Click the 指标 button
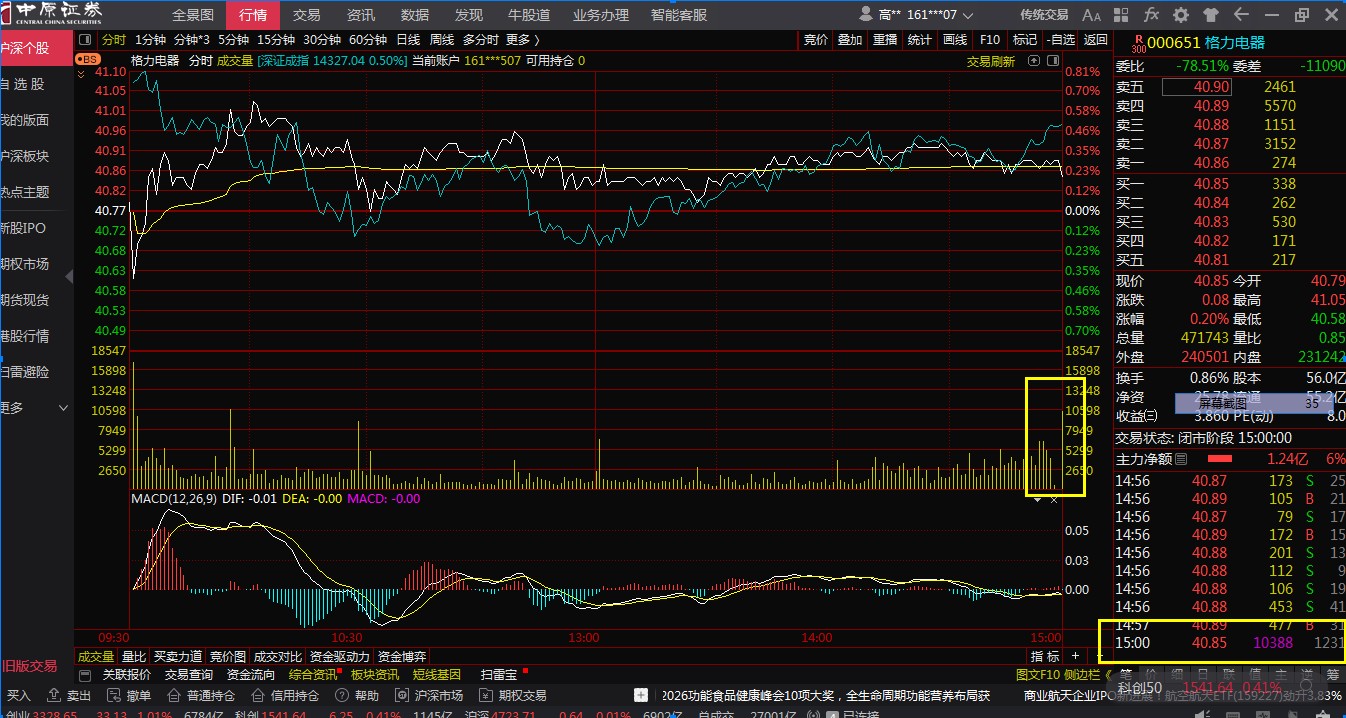The width and height of the screenshot is (1346, 718). click(1045, 656)
